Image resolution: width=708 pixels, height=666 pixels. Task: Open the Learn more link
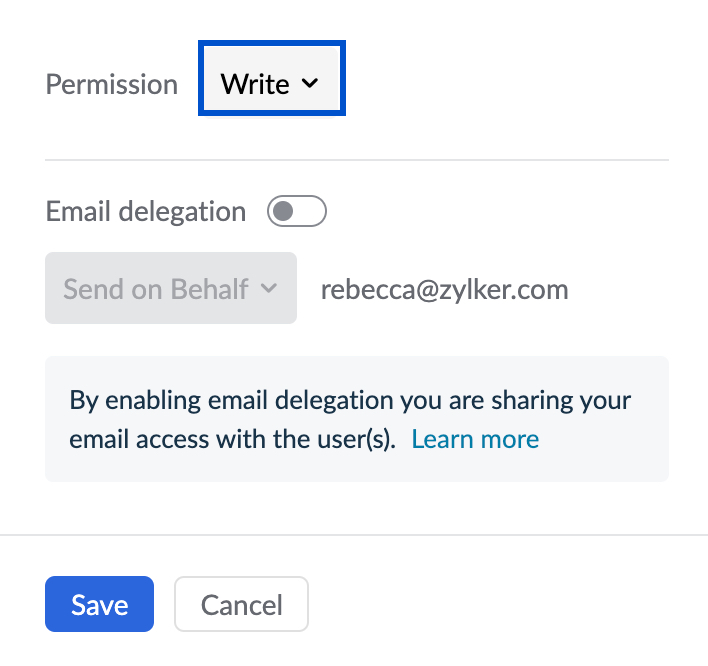pyautogui.click(x=475, y=439)
